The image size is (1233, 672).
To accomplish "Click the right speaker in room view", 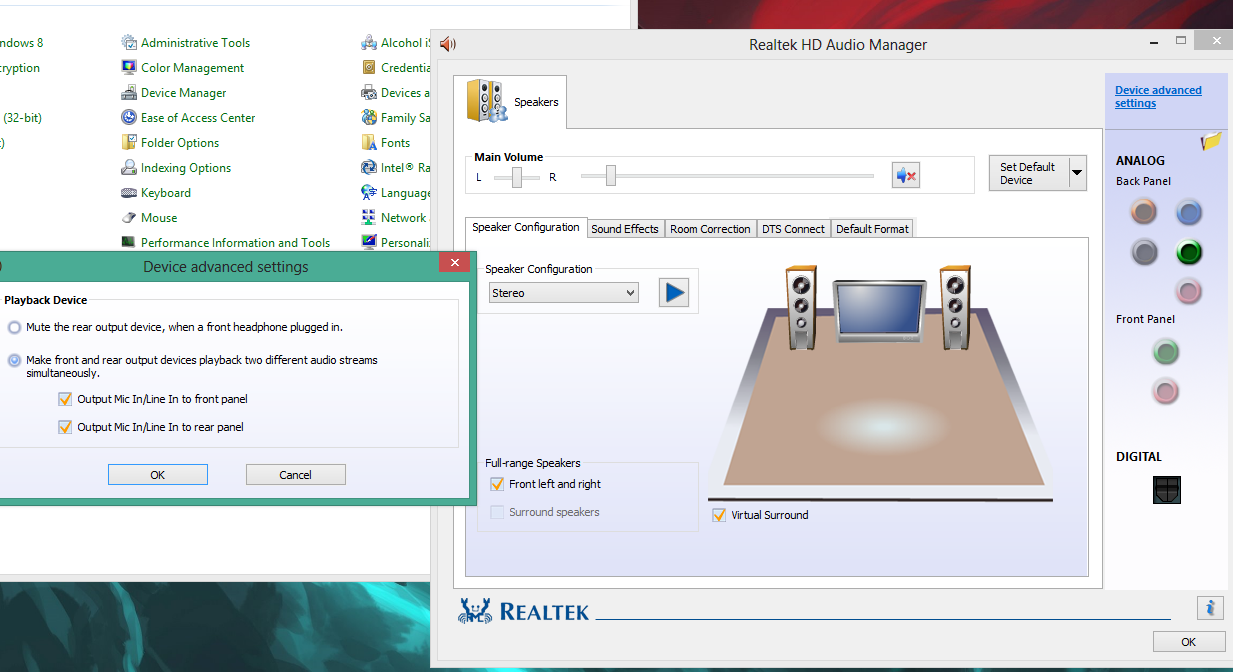I will click(955, 305).
